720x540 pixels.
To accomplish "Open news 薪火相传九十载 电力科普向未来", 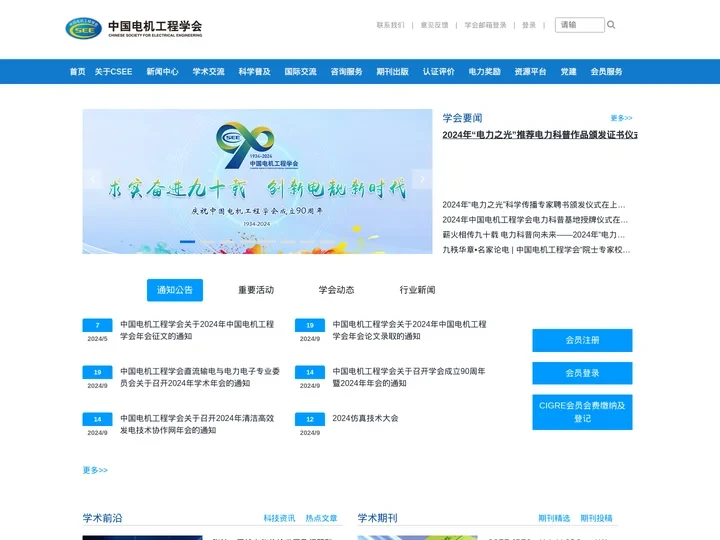I will click(x=534, y=235).
